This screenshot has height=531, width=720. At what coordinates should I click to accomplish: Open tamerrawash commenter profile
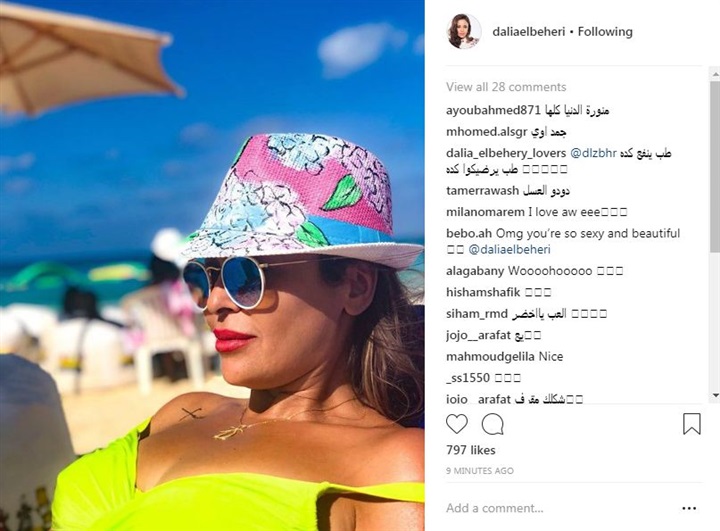[482, 191]
